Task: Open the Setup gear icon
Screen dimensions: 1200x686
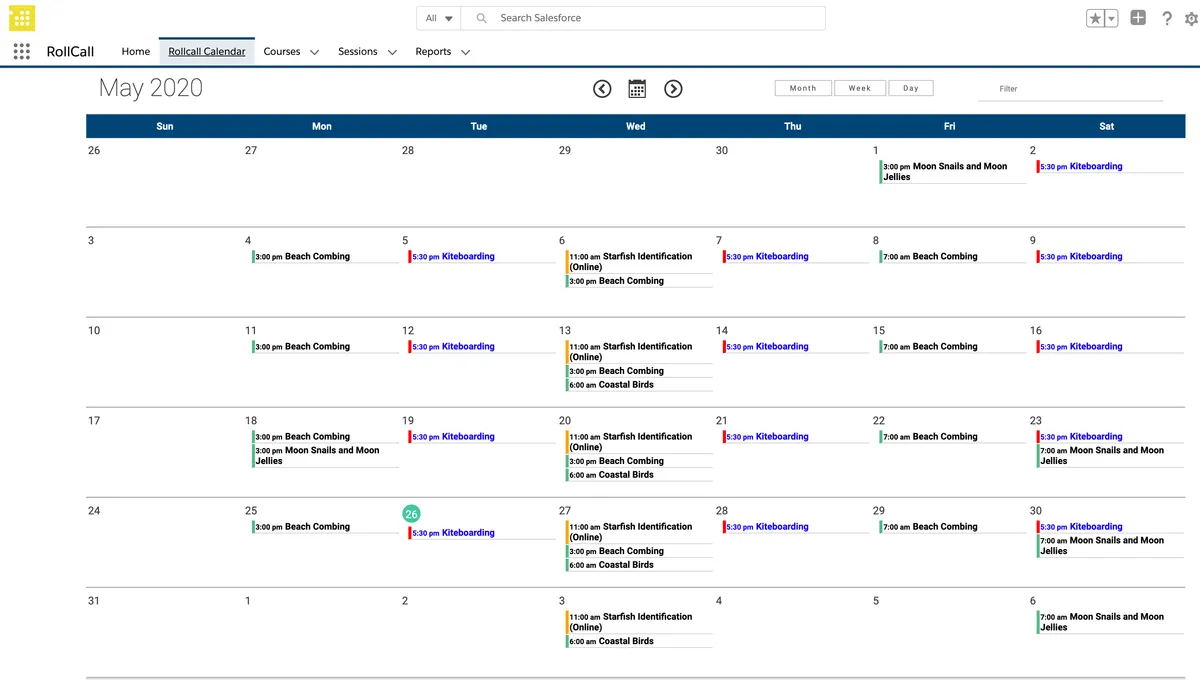Action: (x=1191, y=18)
